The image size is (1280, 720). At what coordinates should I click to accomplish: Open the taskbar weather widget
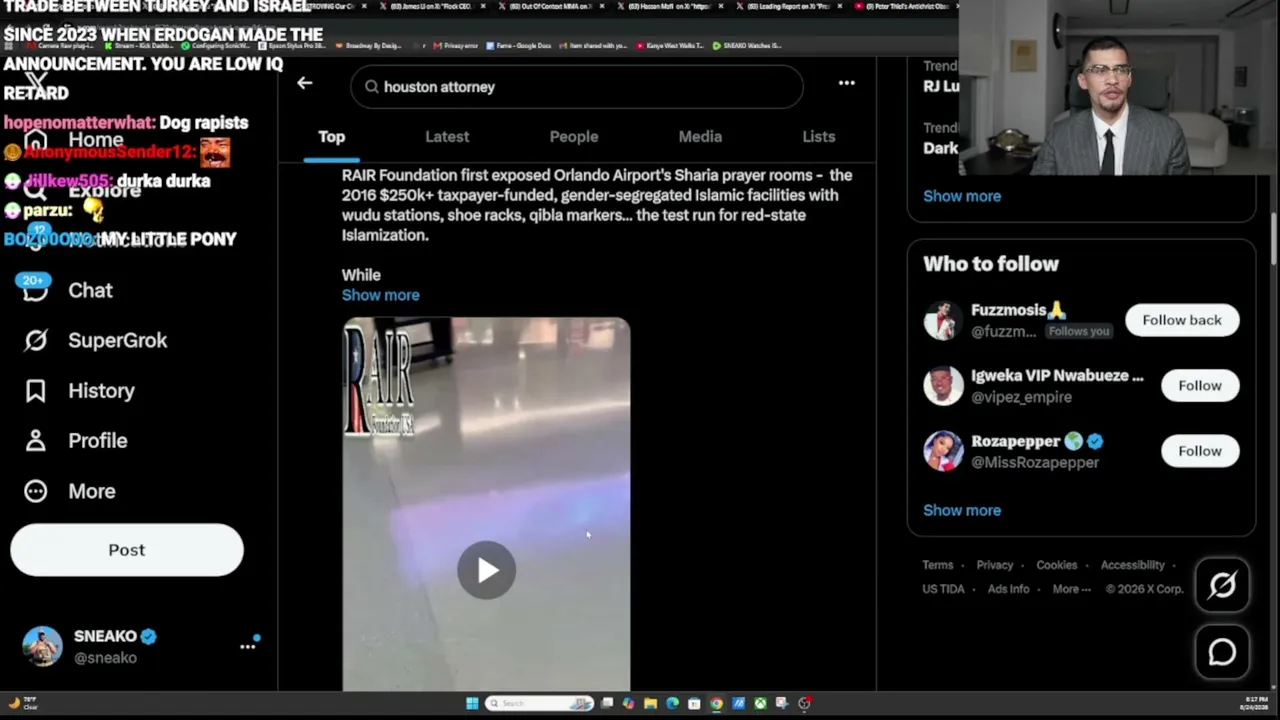pyautogui.click(x=25, y=703)
